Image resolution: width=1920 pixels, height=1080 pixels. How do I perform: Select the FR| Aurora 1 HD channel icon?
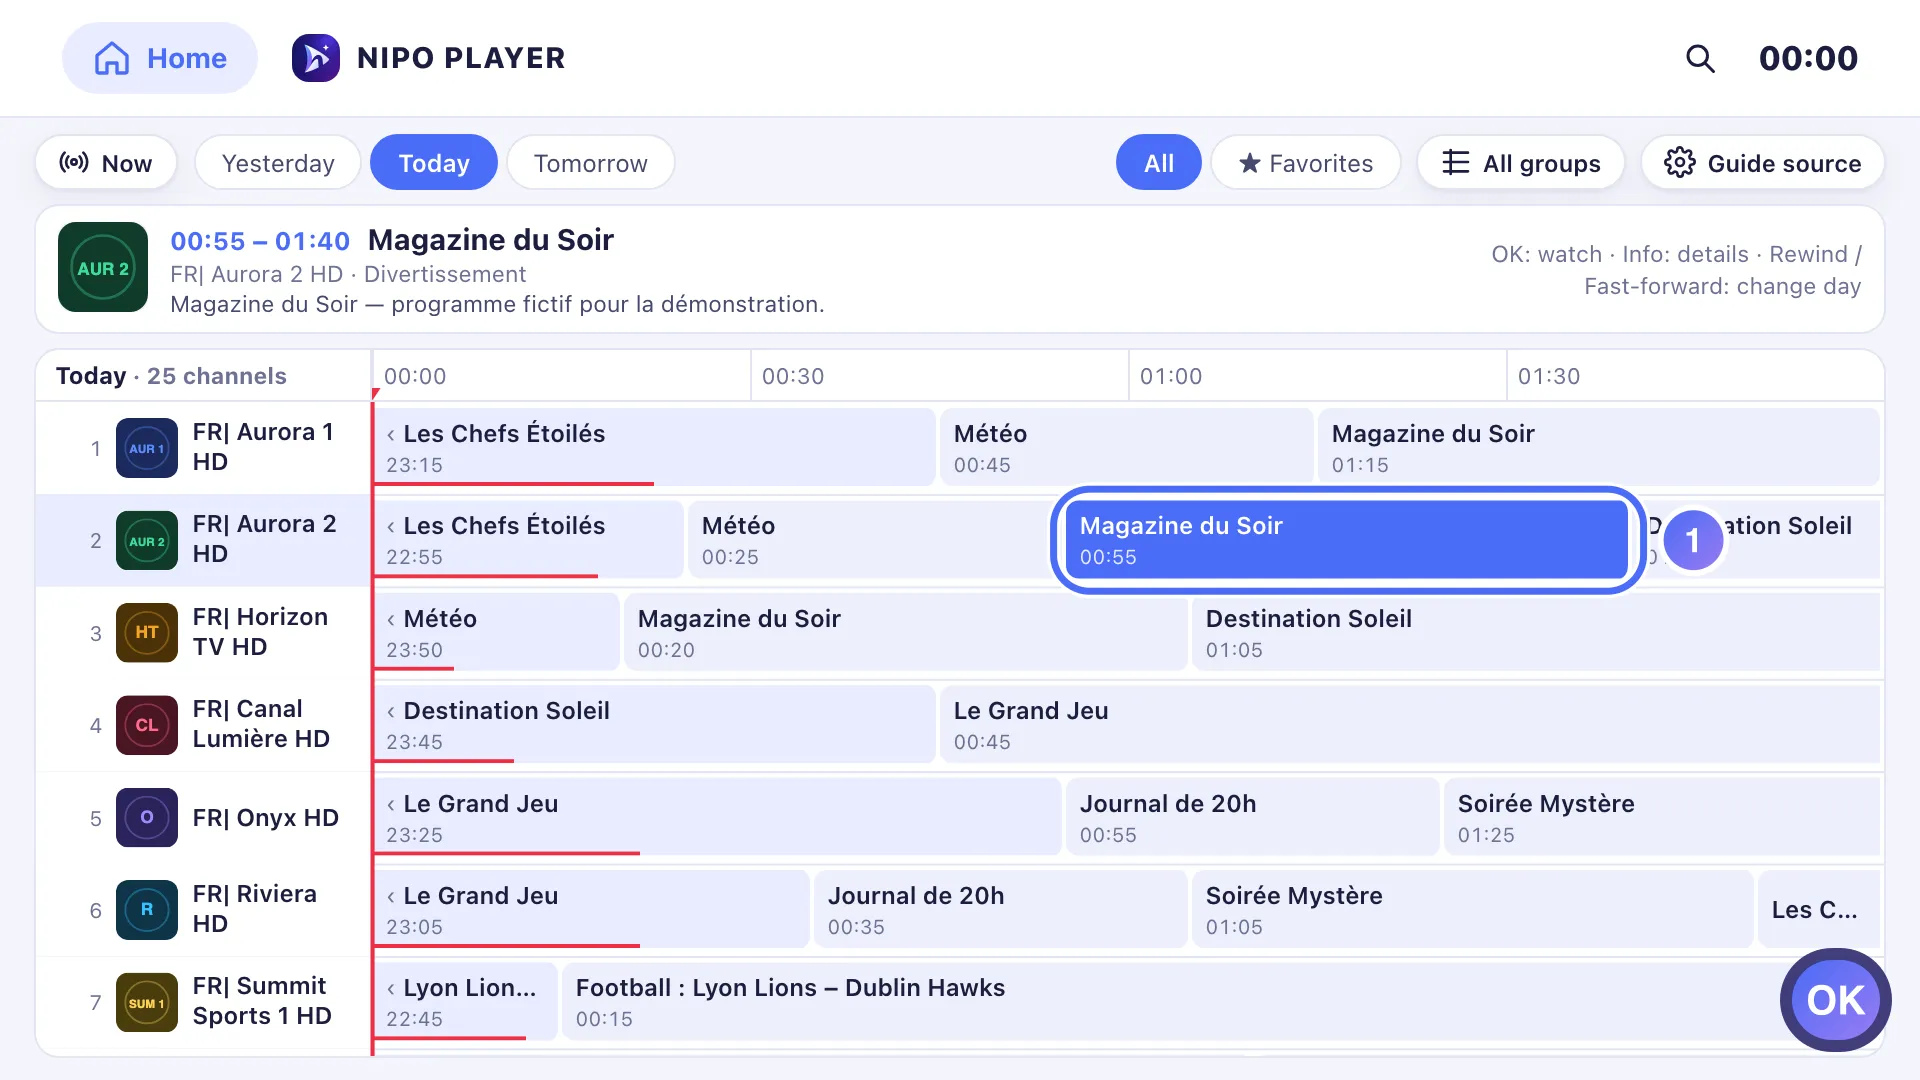pyautogui.click(x=147, y=449)
